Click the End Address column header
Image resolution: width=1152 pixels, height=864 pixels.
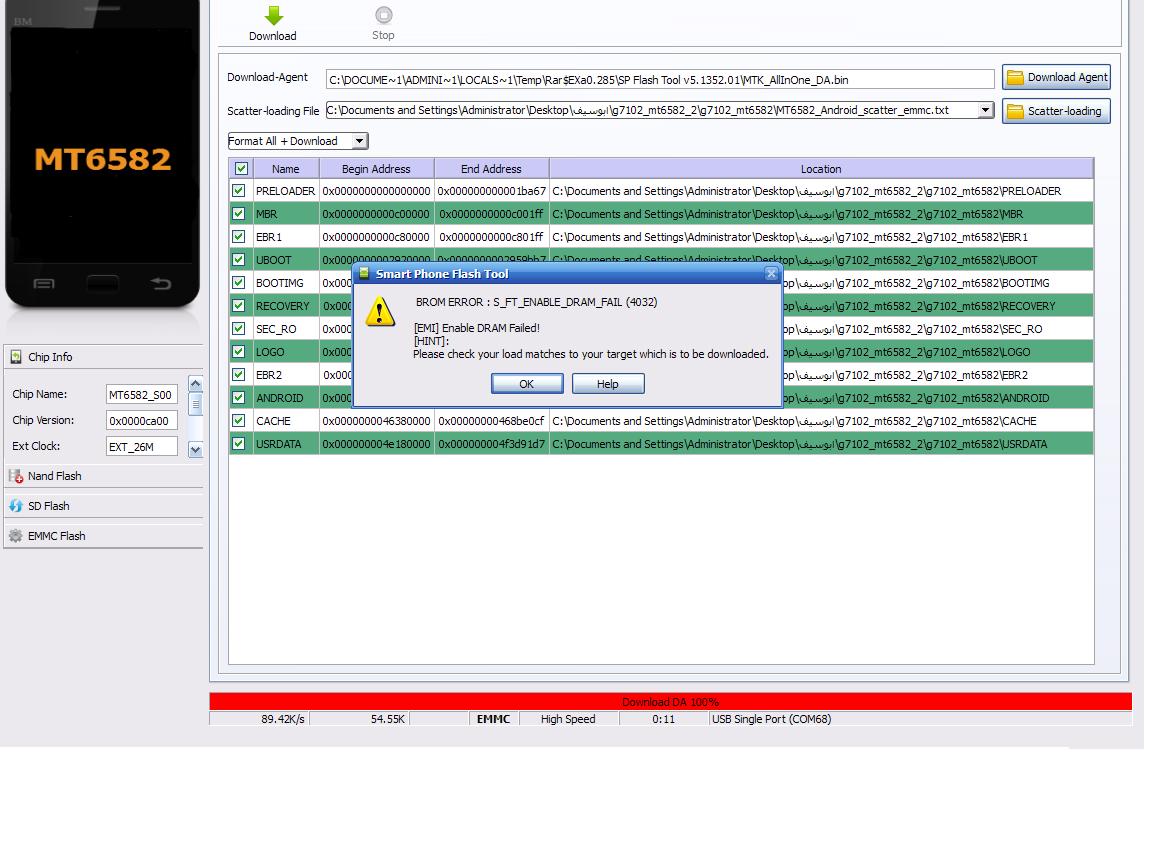[x=492, y=168]
